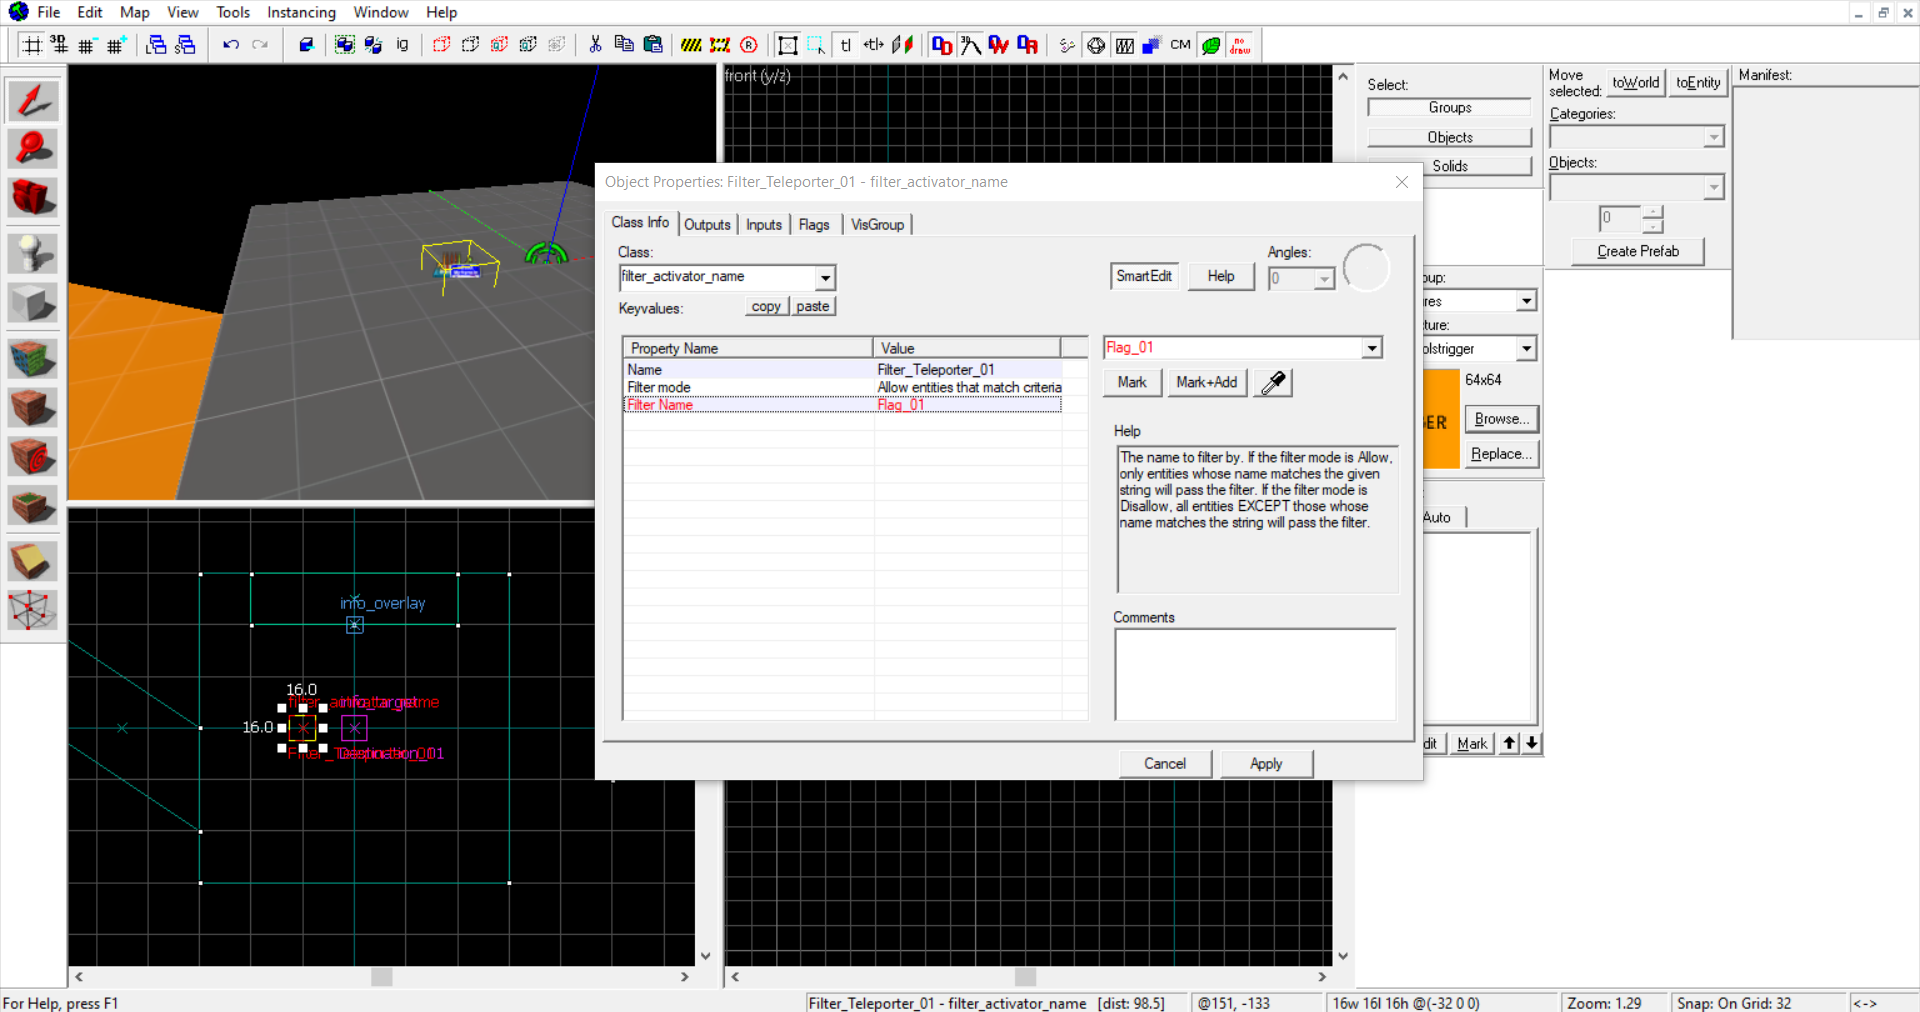Activate the Camera tool
Viewport: 1920px width, 1012px height.
click(33, 198)
